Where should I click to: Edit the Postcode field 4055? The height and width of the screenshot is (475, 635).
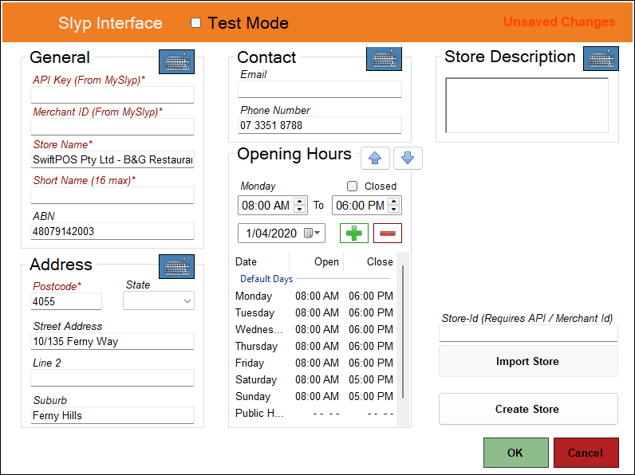pyautogui.click(x=66, y=301)
